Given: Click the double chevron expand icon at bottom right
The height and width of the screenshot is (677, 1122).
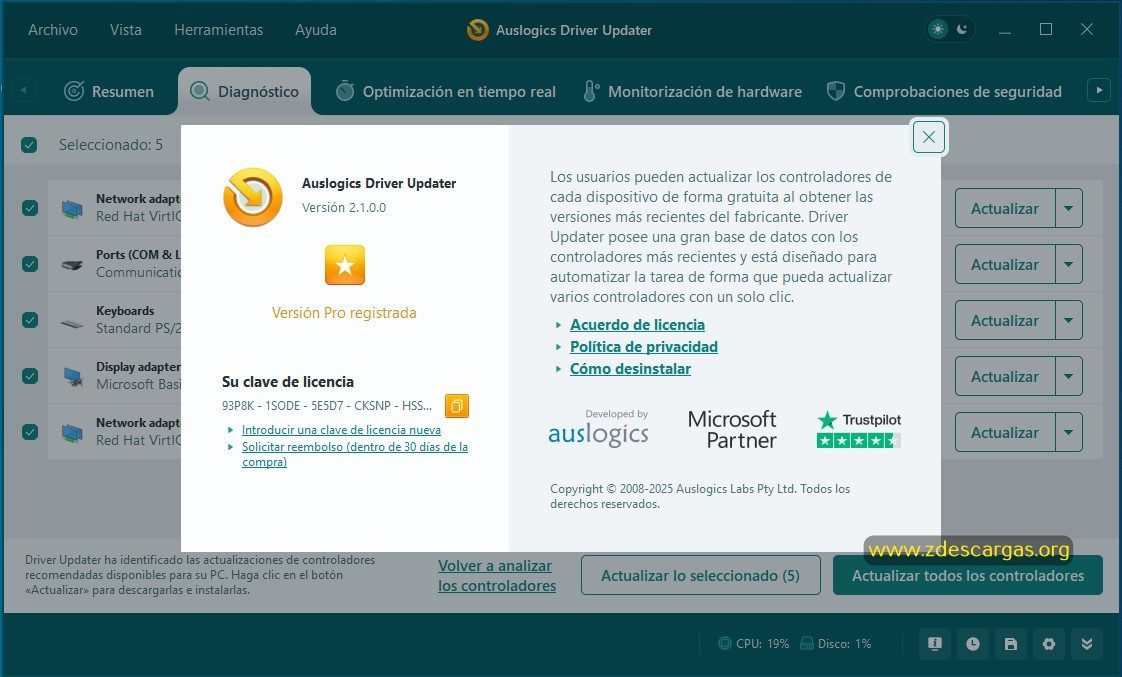Looking at the screenshot, I should 1086,644.
